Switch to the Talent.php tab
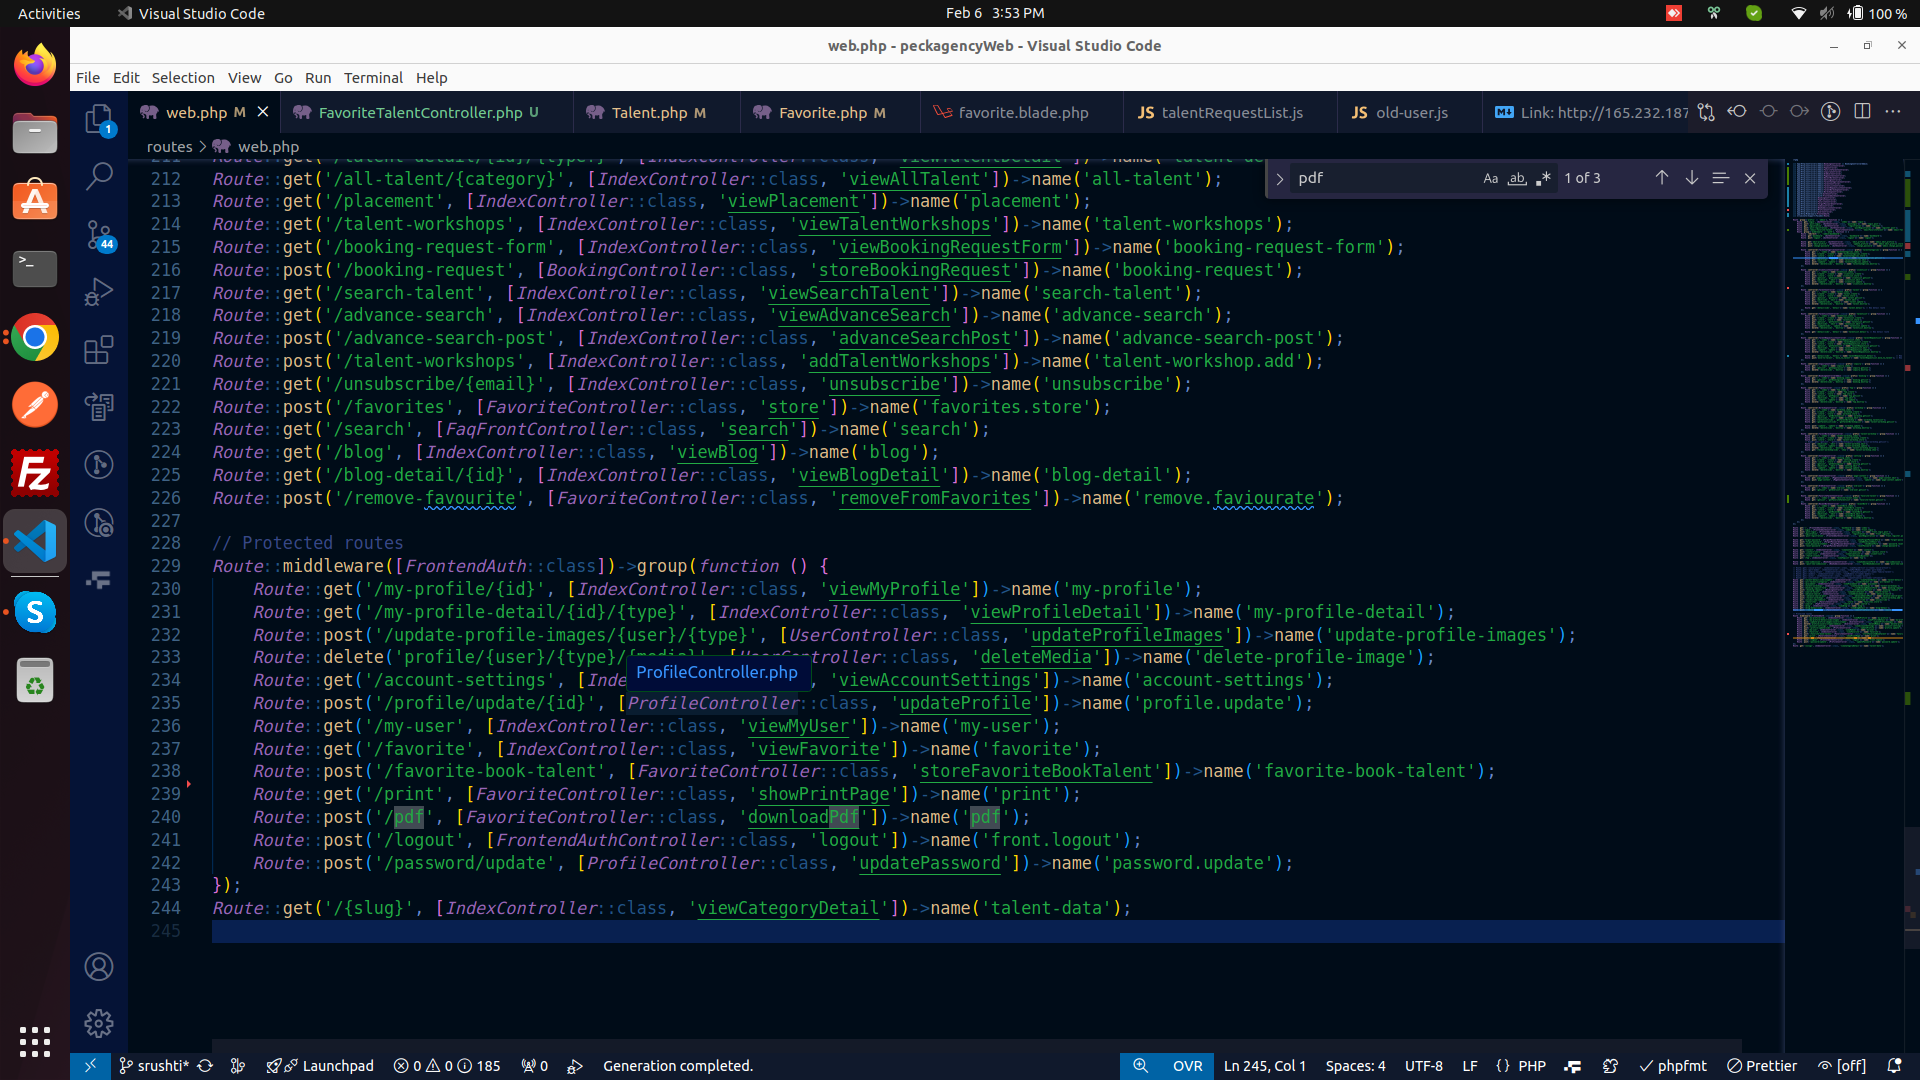Viewport: 1920px width, 1080px height. pos(648,113)
